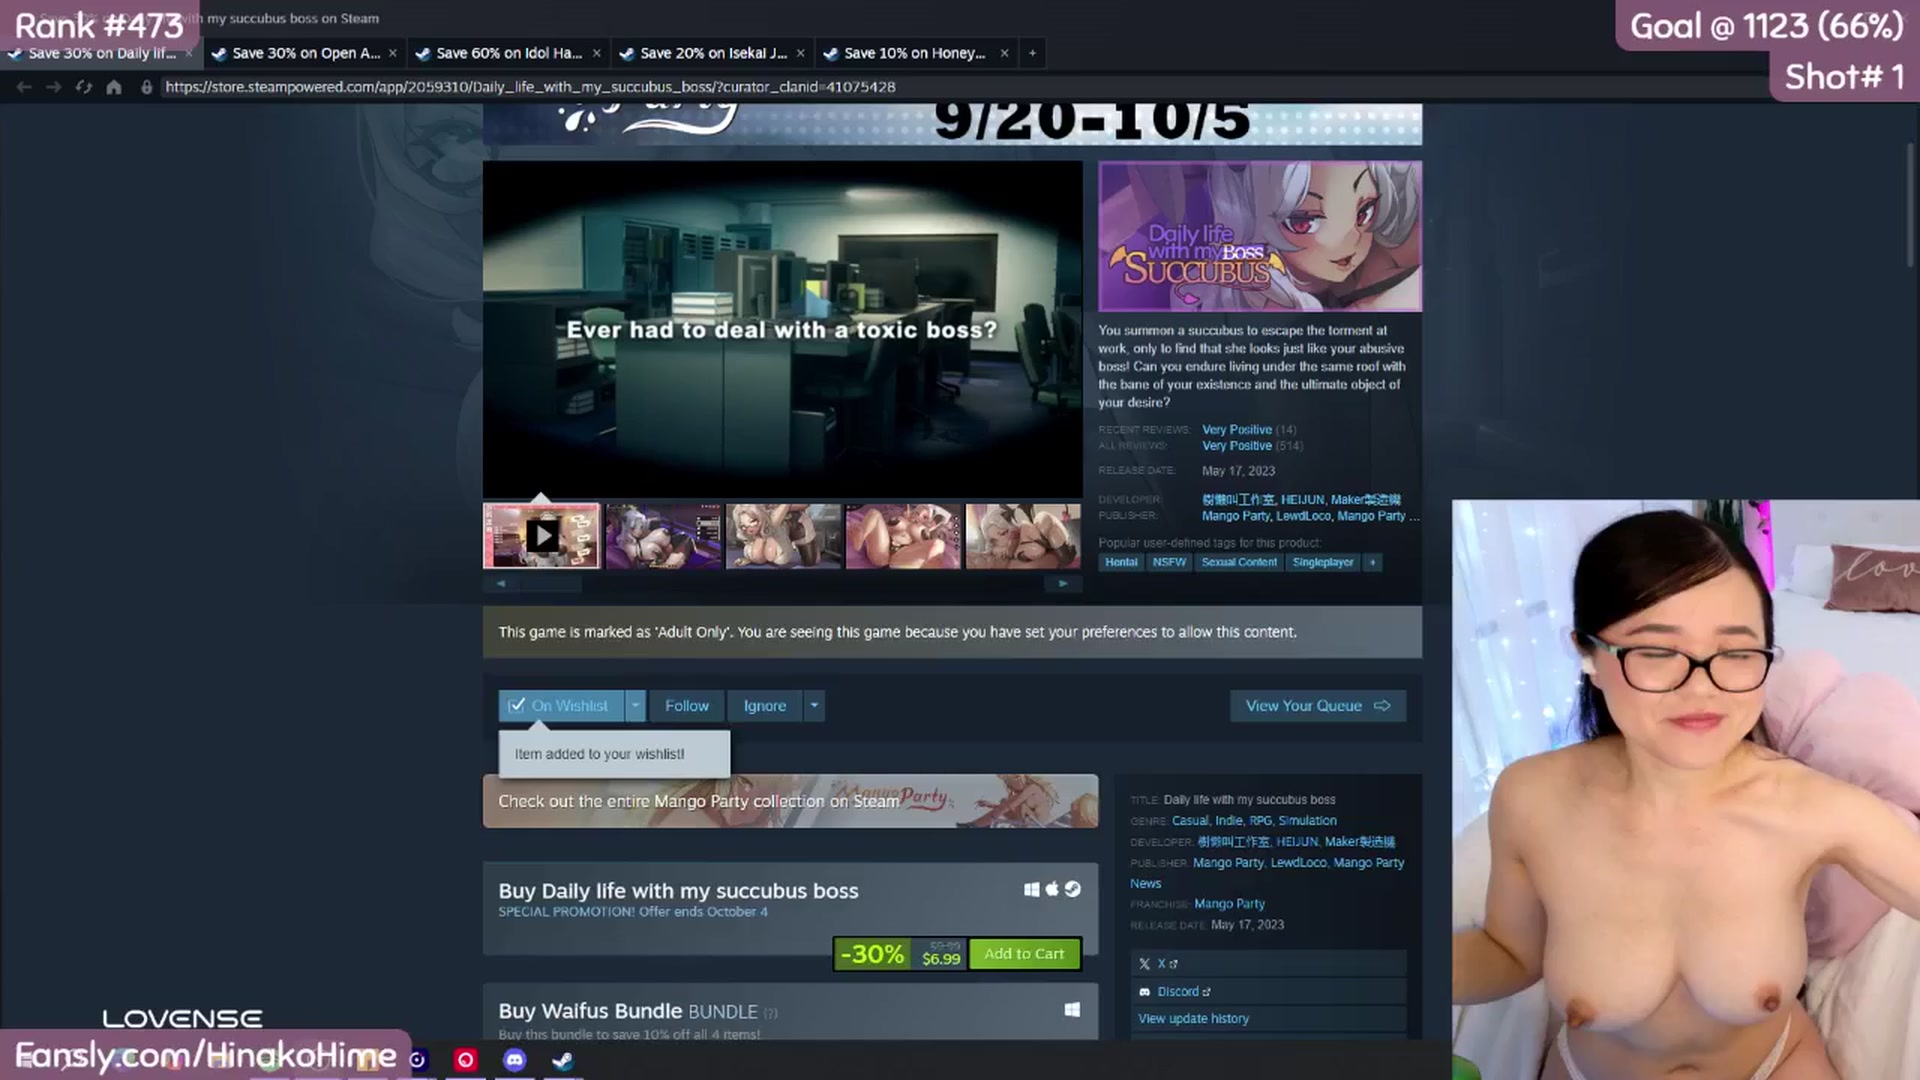Viewport: 1920px width, 1080px height.
Task: Add Daily life with my succubus boss to cart
Action: pos(1024,954)
